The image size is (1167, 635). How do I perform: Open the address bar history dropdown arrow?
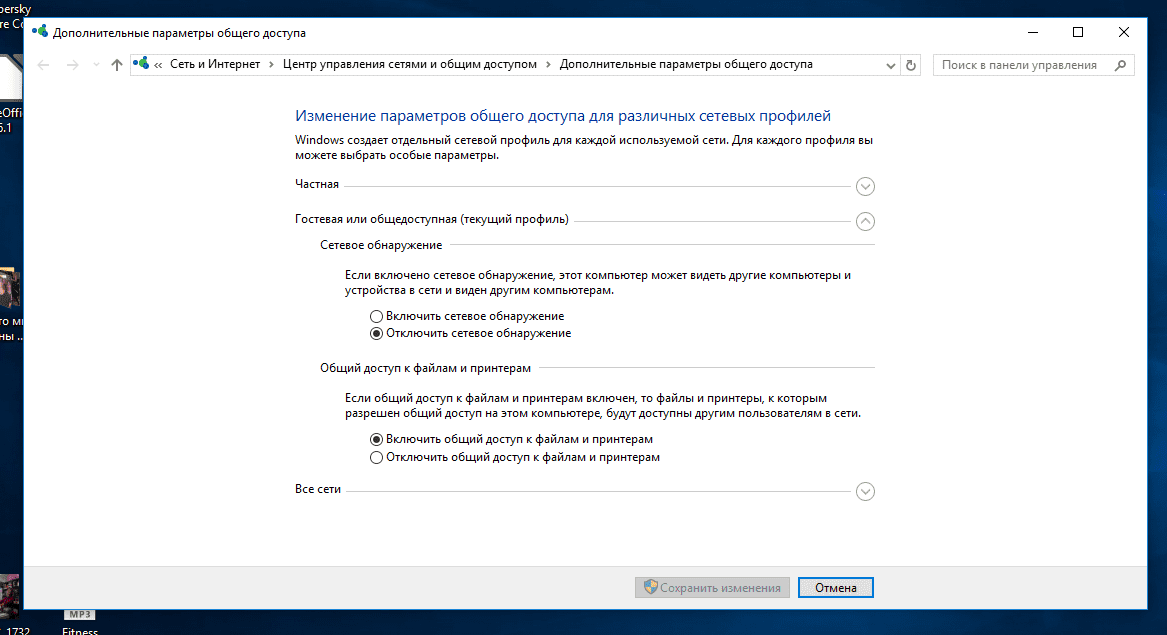[x=889, y=65]
